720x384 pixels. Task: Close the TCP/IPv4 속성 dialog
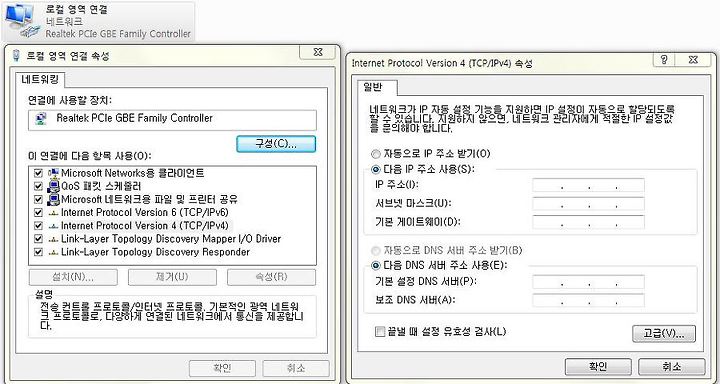point(693,59)
